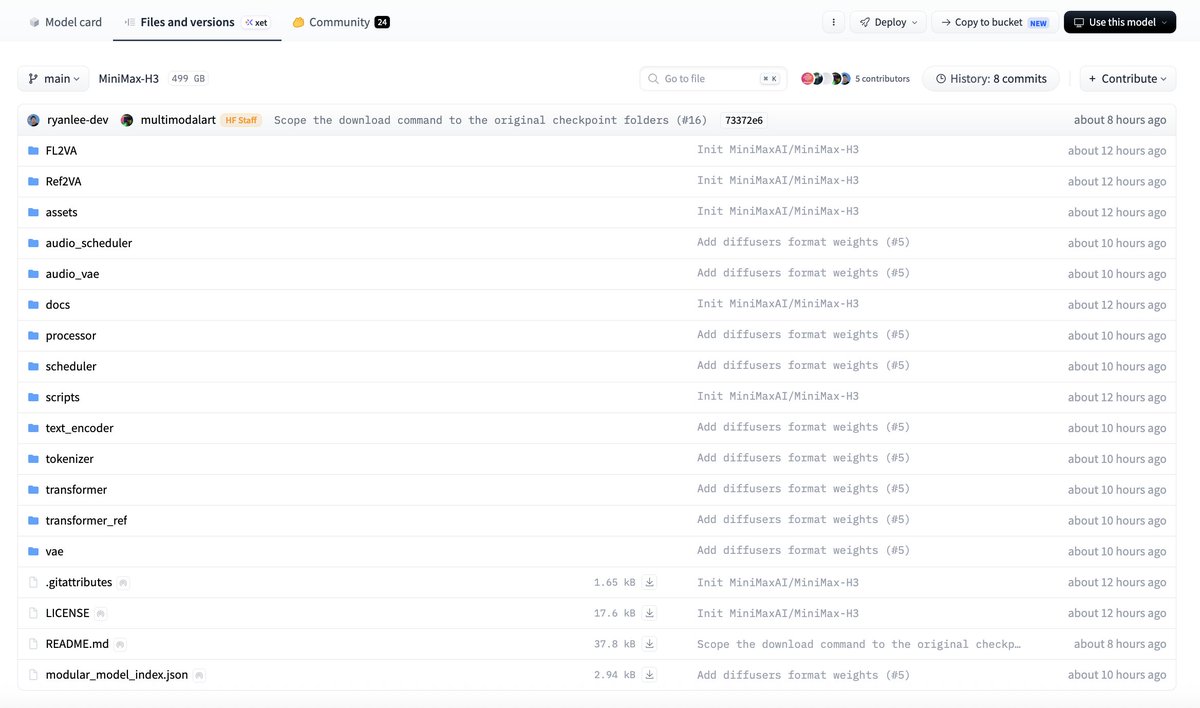Viewport: 1200px width, 708px height.
Task: Click the folder icon beside scripts
Action: coord(33,398)
